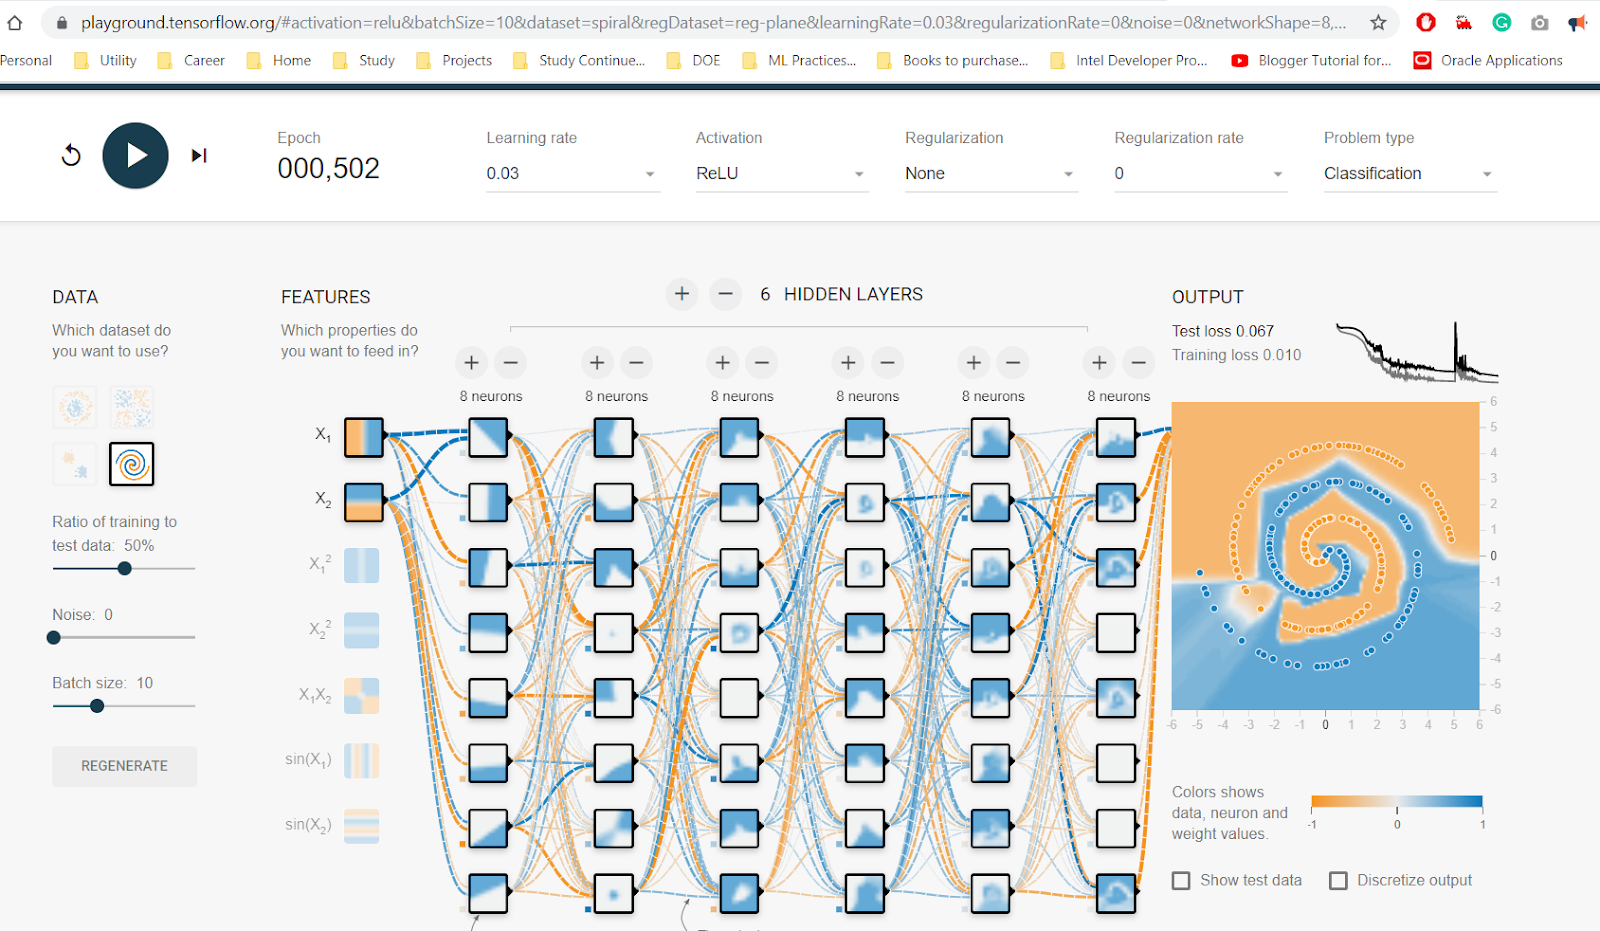Activate the X1X2 feature
The image size is (1600, 931).
pyautogui.click(x=362, y=695)
